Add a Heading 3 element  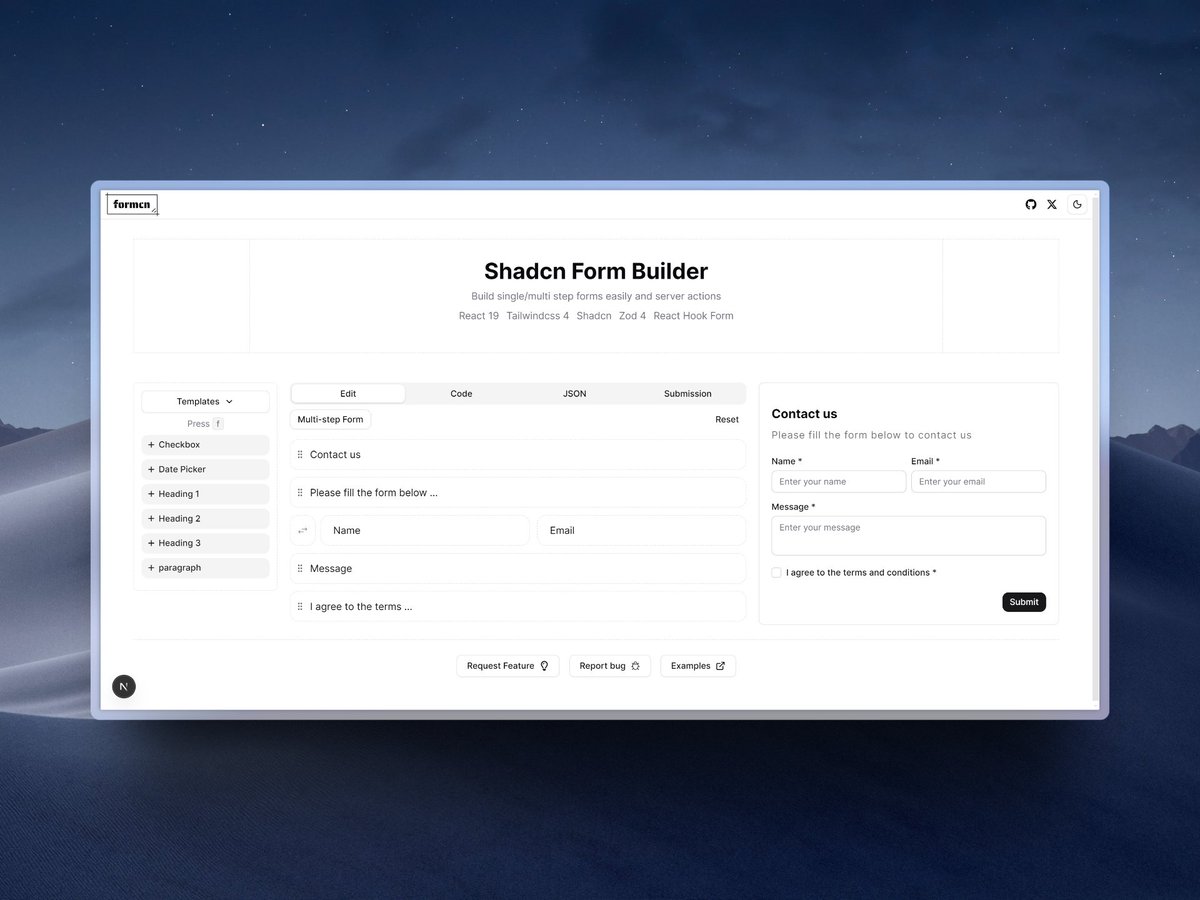tap(205, 543)
